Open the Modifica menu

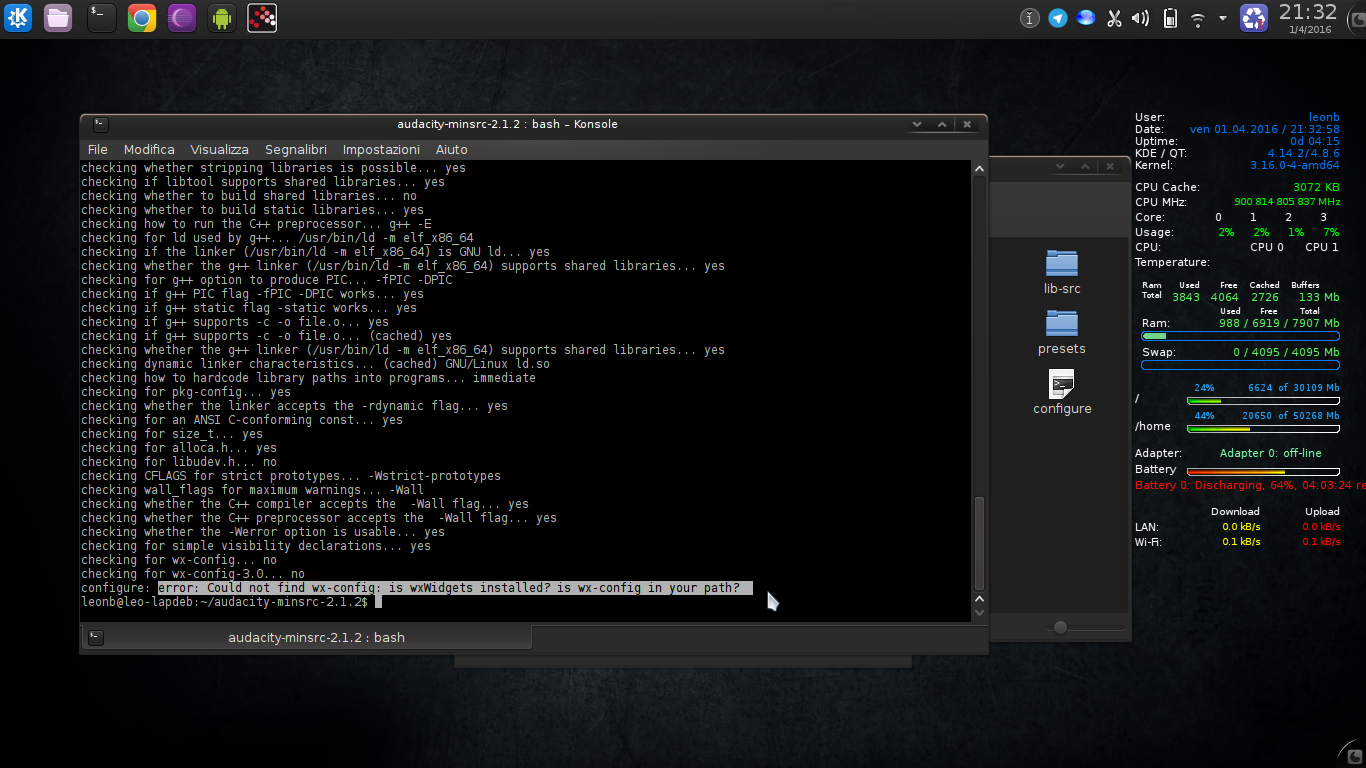click(x=149, y=149)
